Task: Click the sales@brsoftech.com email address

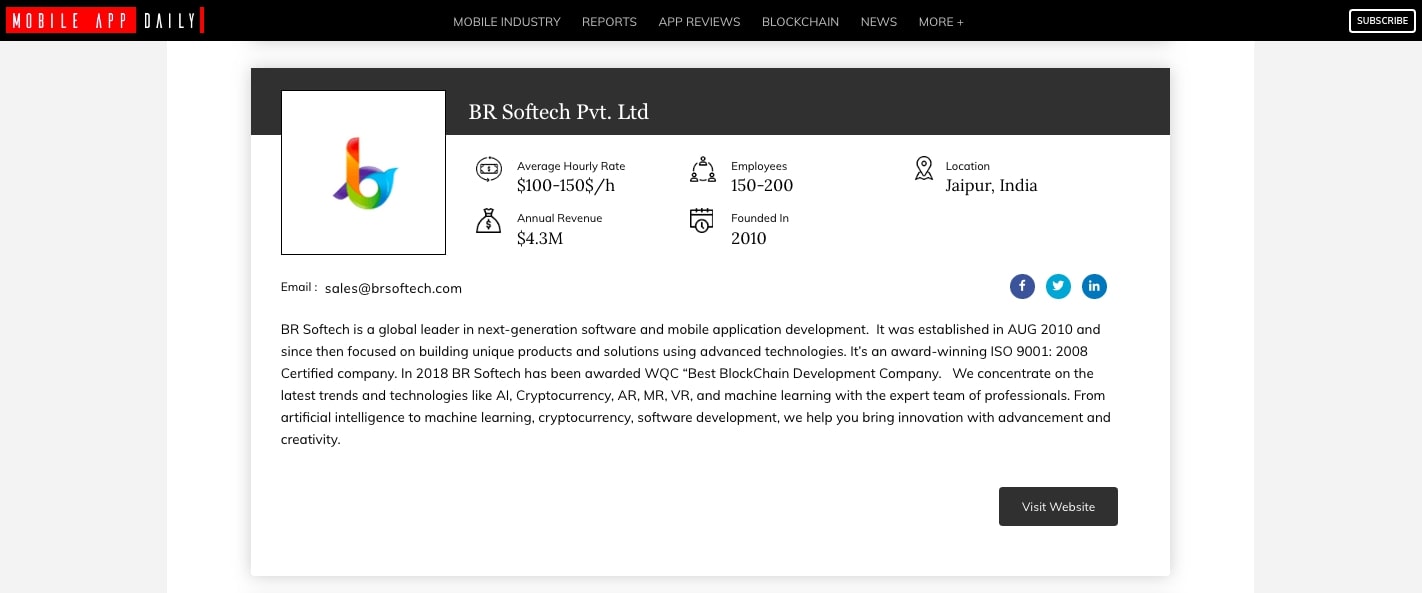Action: coord(393,288)
